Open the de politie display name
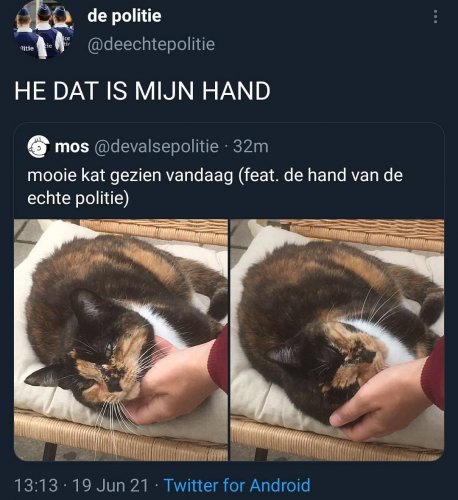458x500 pixels. click(x=124, y=16)
